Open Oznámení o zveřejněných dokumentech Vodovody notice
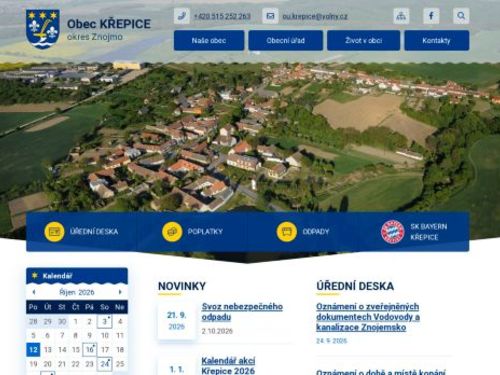The height and width of the screenshot is (375, 500). 368,317
